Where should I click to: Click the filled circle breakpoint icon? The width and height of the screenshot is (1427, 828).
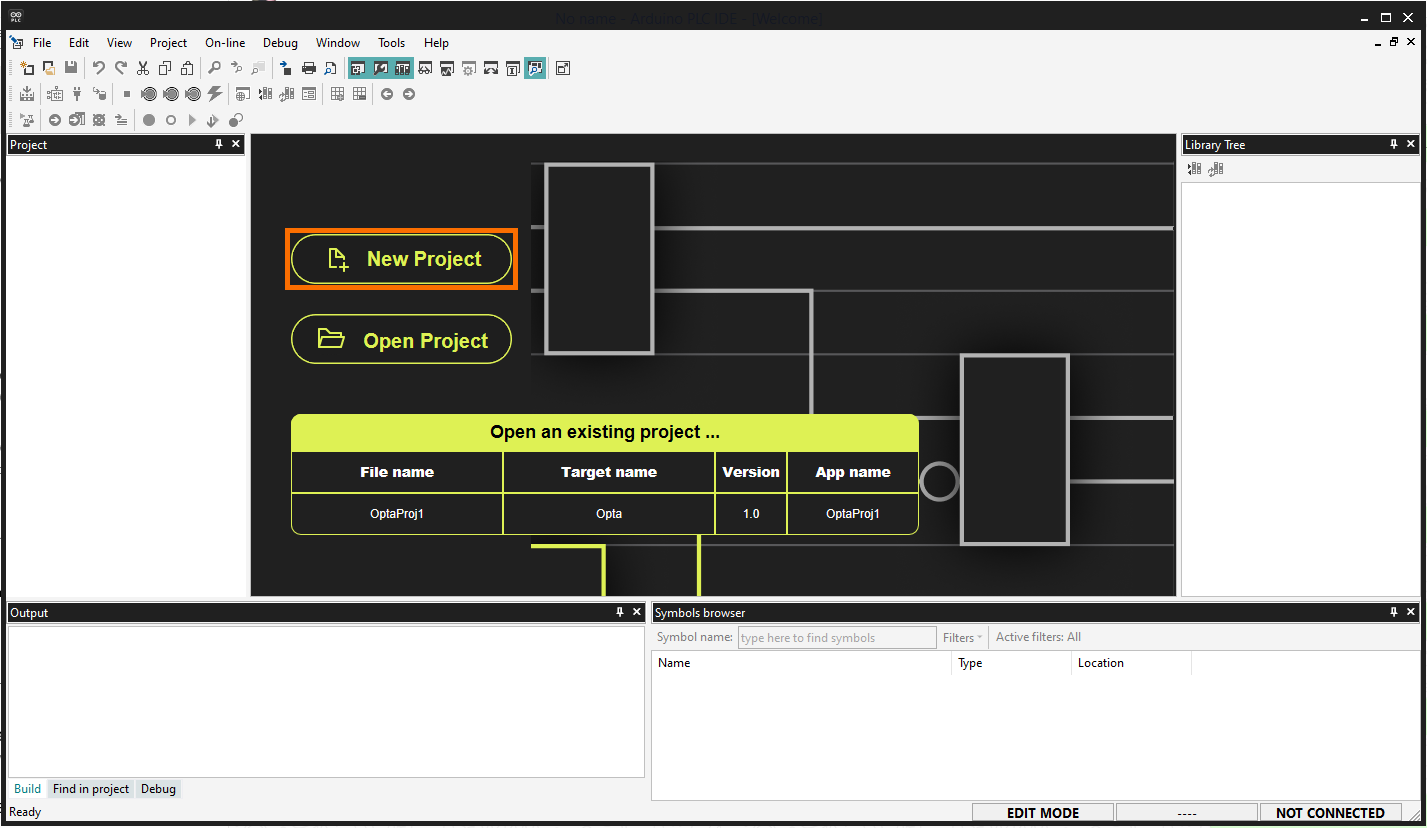[x=149, y=120]
